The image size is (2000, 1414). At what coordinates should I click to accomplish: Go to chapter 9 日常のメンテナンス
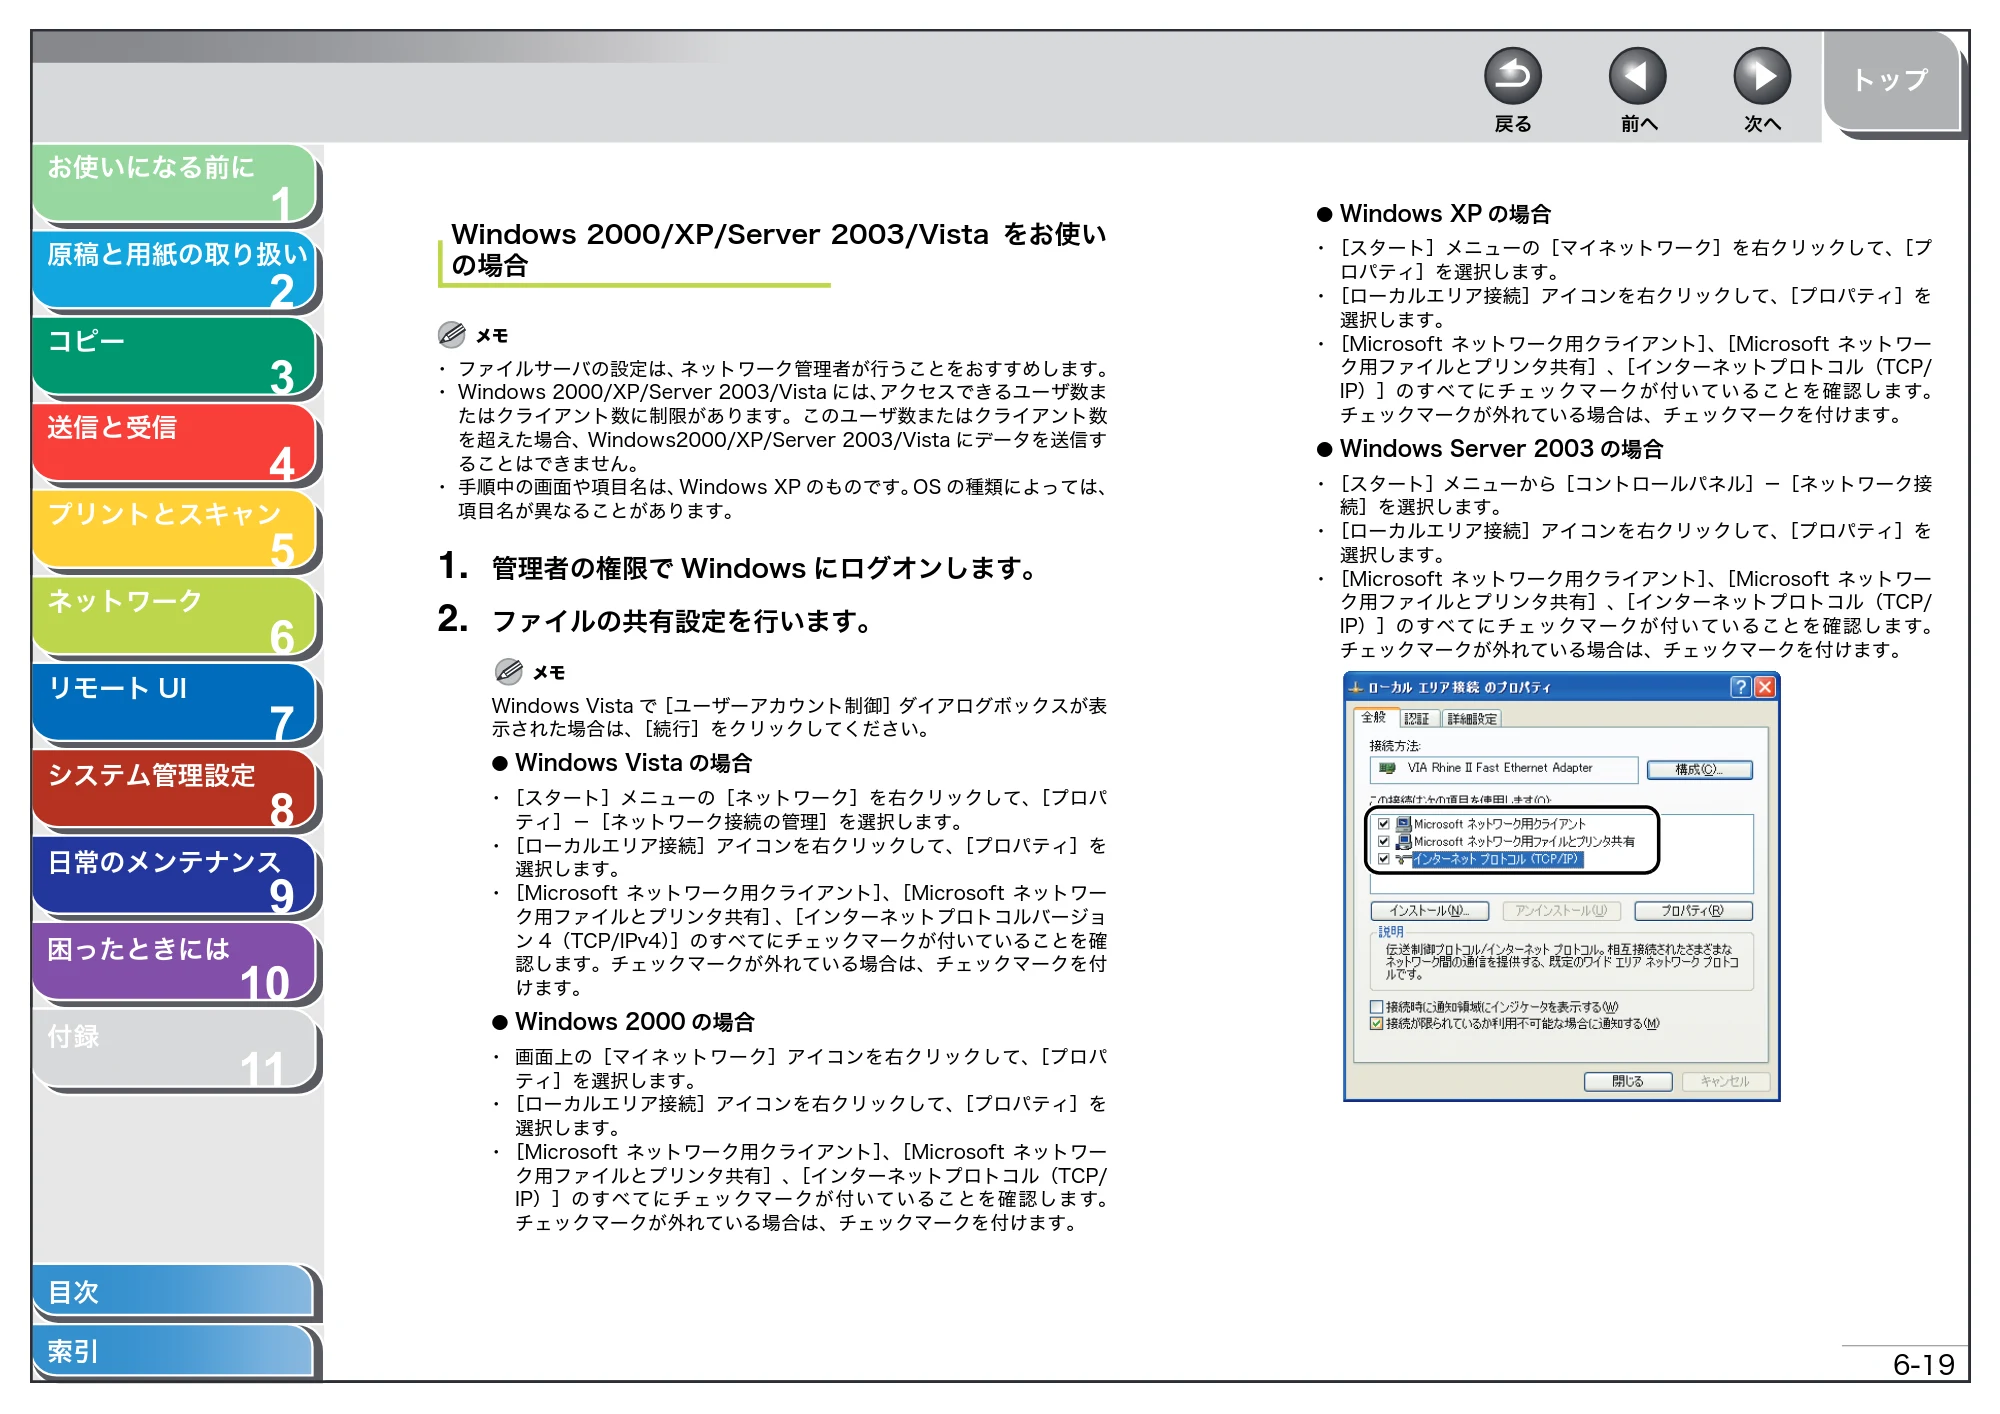(x=175, y=877)
